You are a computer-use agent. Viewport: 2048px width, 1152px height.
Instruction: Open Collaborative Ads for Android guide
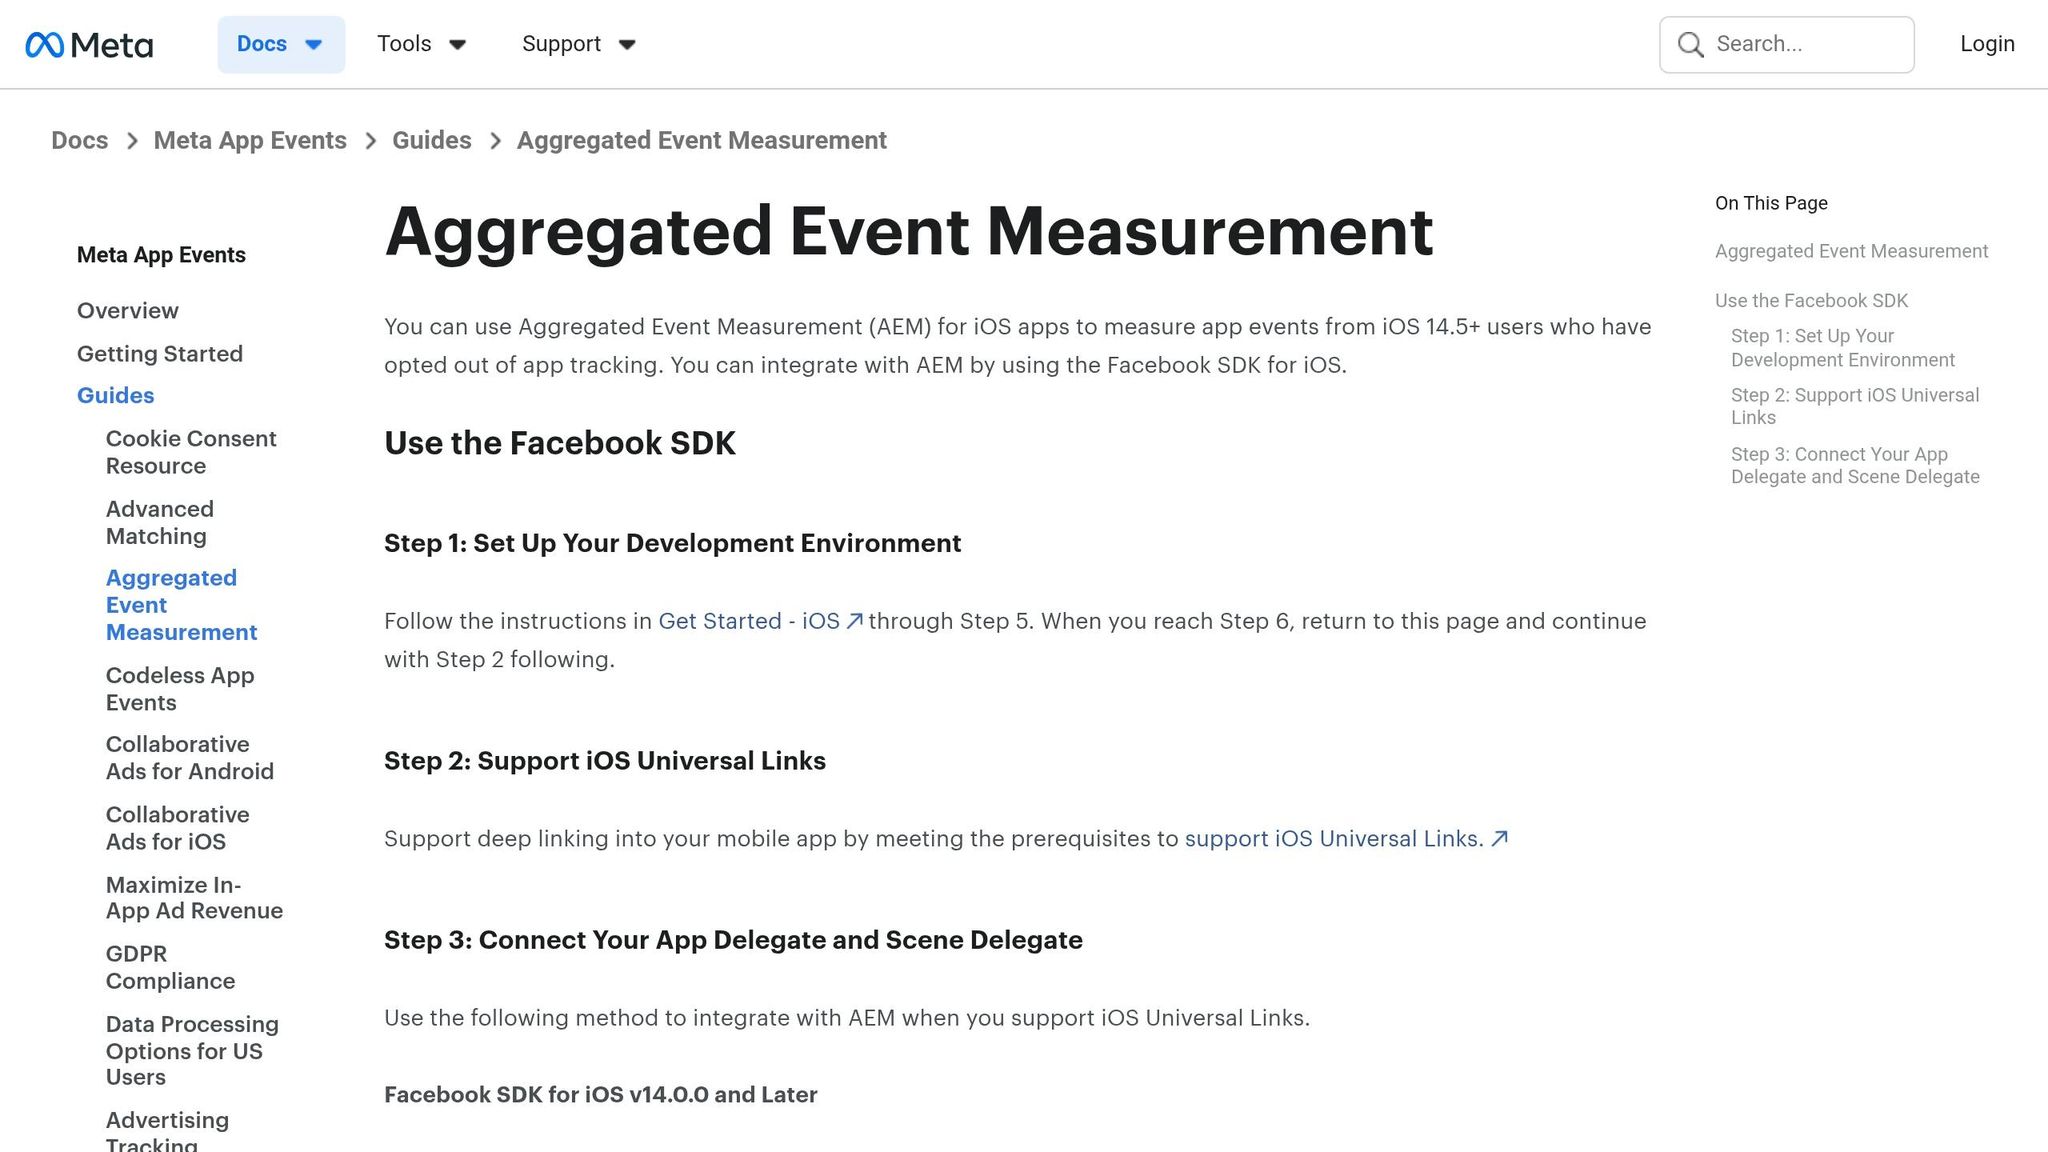190,758
